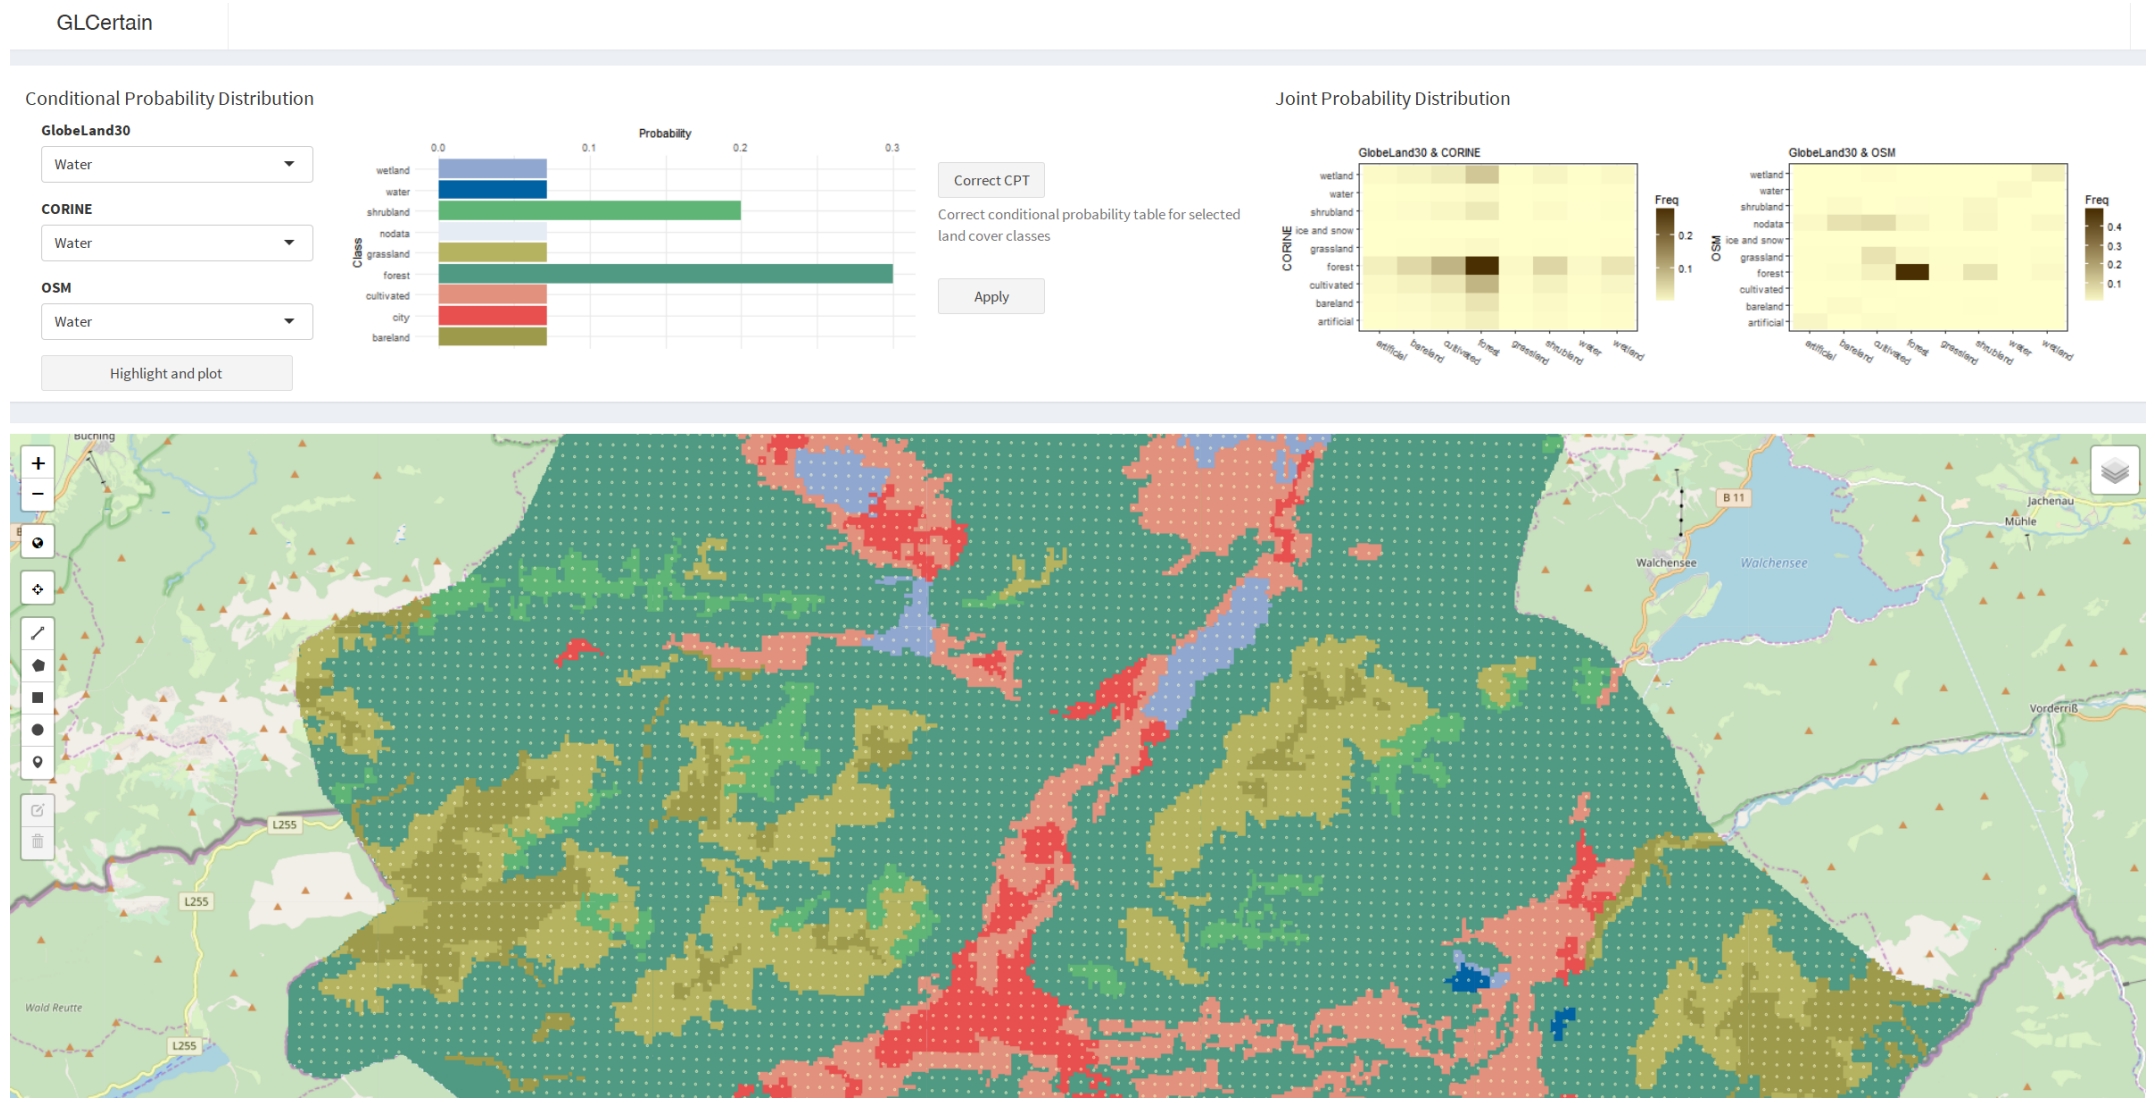Select the draw circle tool
Image resolution: width=2155 pixels, height=1103 pixels.
point(38,730)
